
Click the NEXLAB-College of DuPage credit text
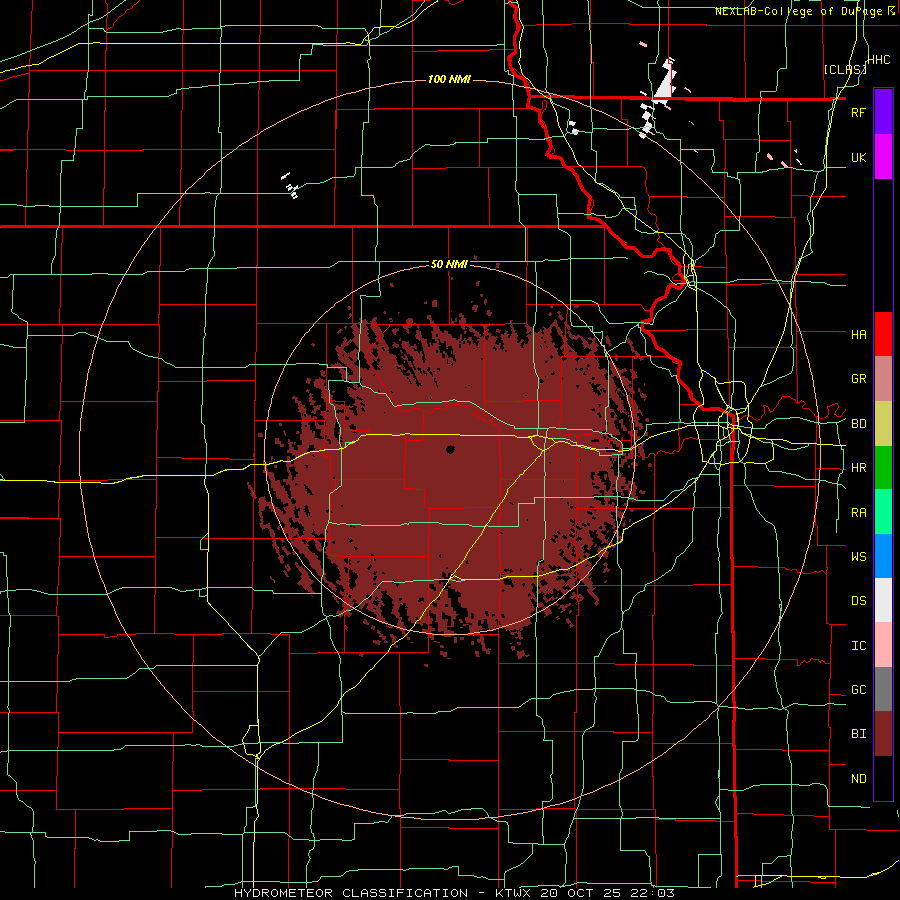pyautogui.click(x=805, y=11)
